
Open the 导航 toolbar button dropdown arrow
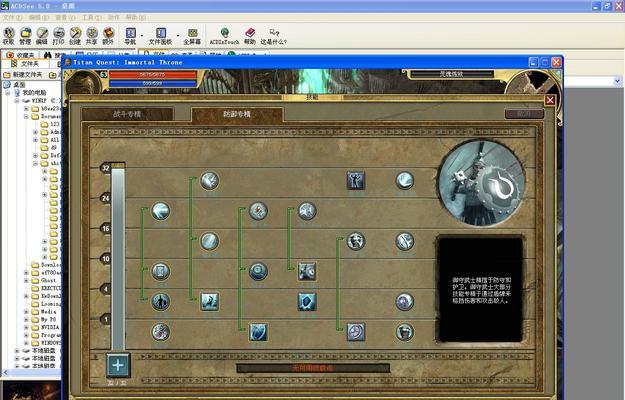[x=142, y=35]
